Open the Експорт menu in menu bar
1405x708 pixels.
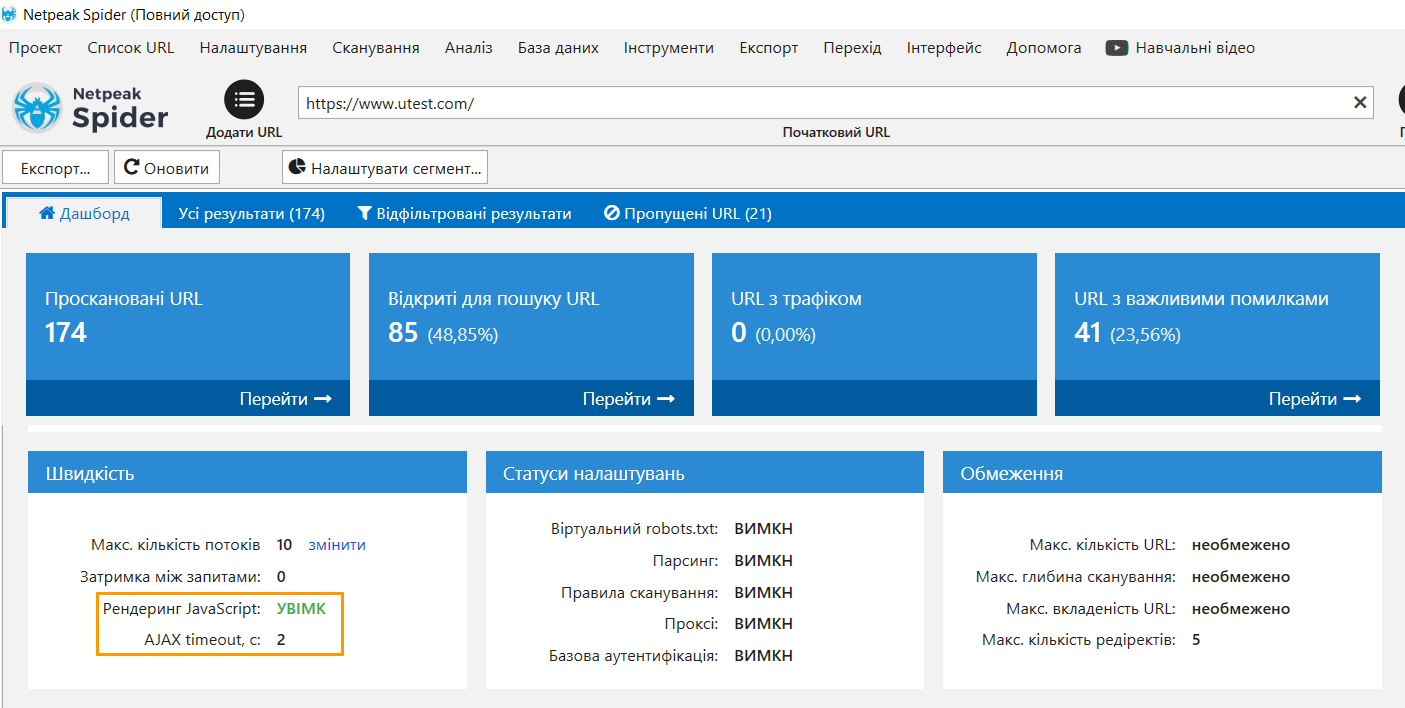click(x=769, y=48)
